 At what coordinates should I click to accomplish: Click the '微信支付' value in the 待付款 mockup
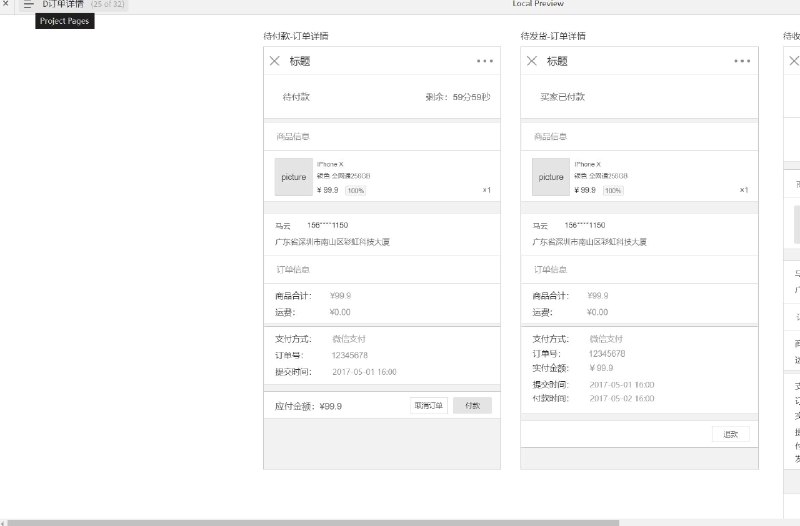point(349,339)
